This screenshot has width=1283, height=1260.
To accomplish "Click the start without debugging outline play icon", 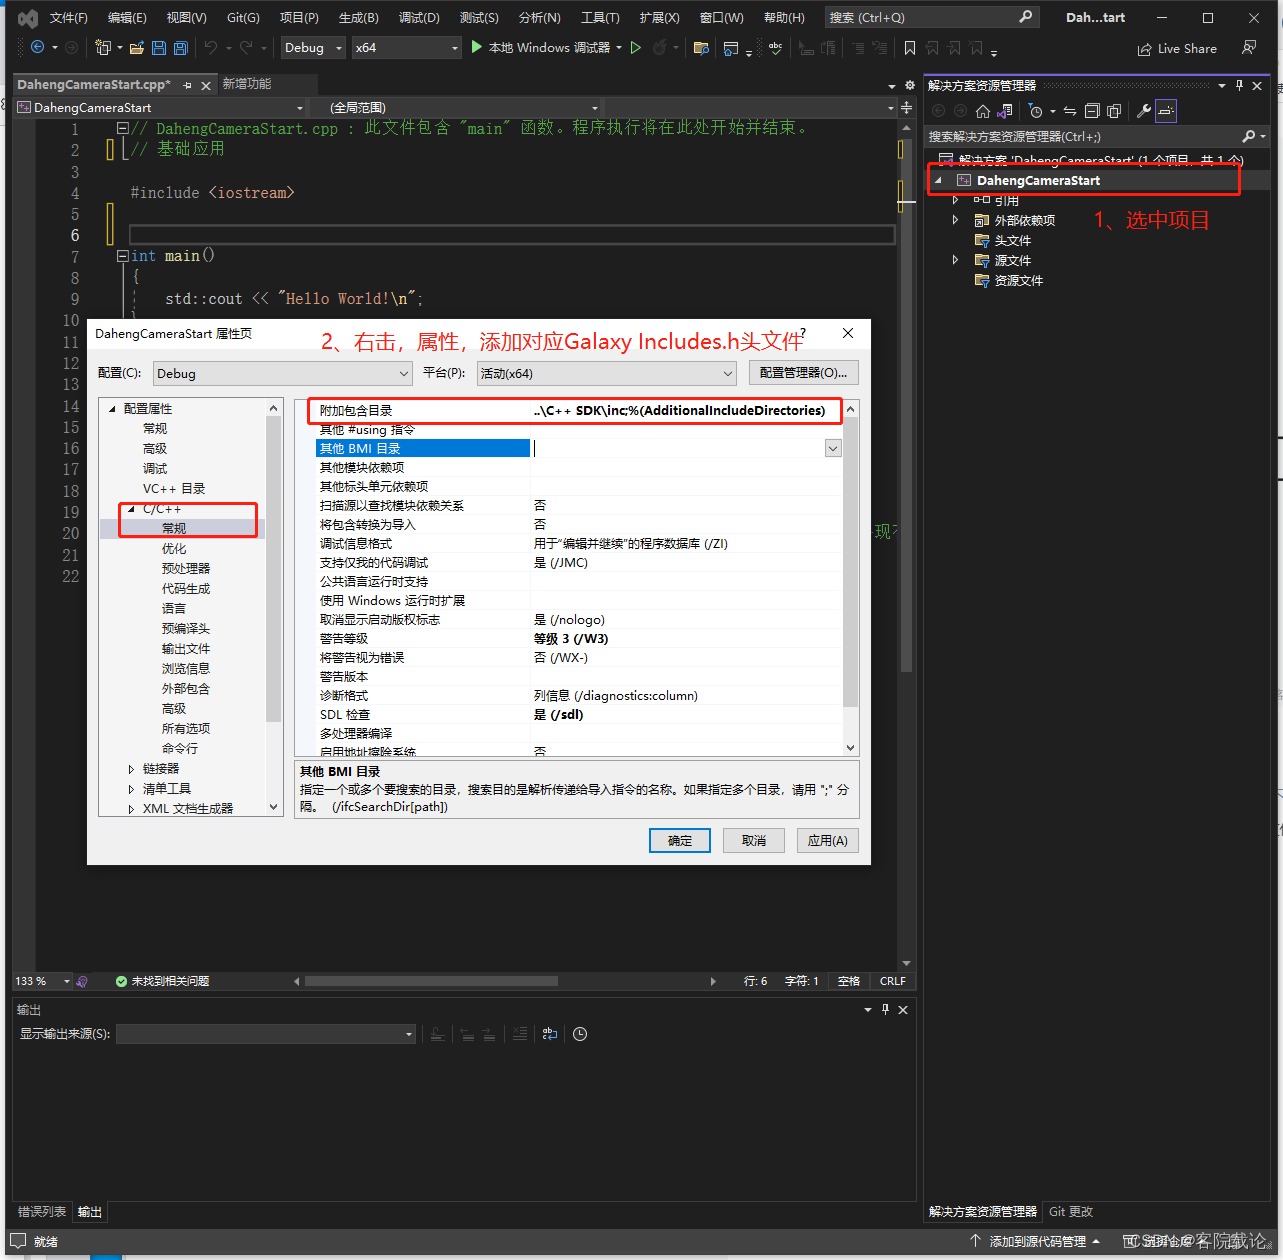I will (635, 47).
